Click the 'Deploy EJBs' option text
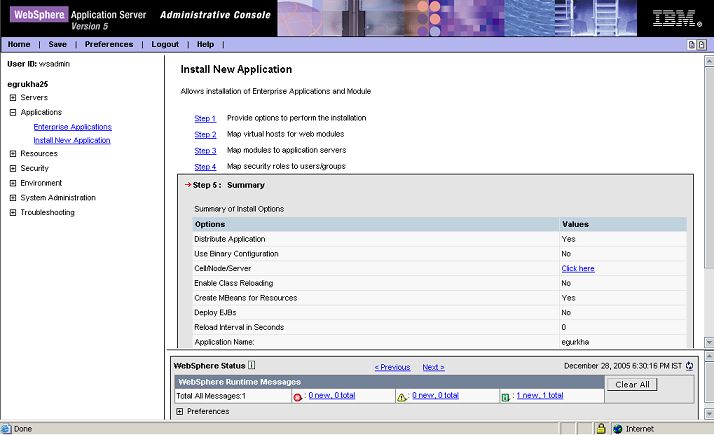The image size is (714, 435). click(x=215, y=312)
